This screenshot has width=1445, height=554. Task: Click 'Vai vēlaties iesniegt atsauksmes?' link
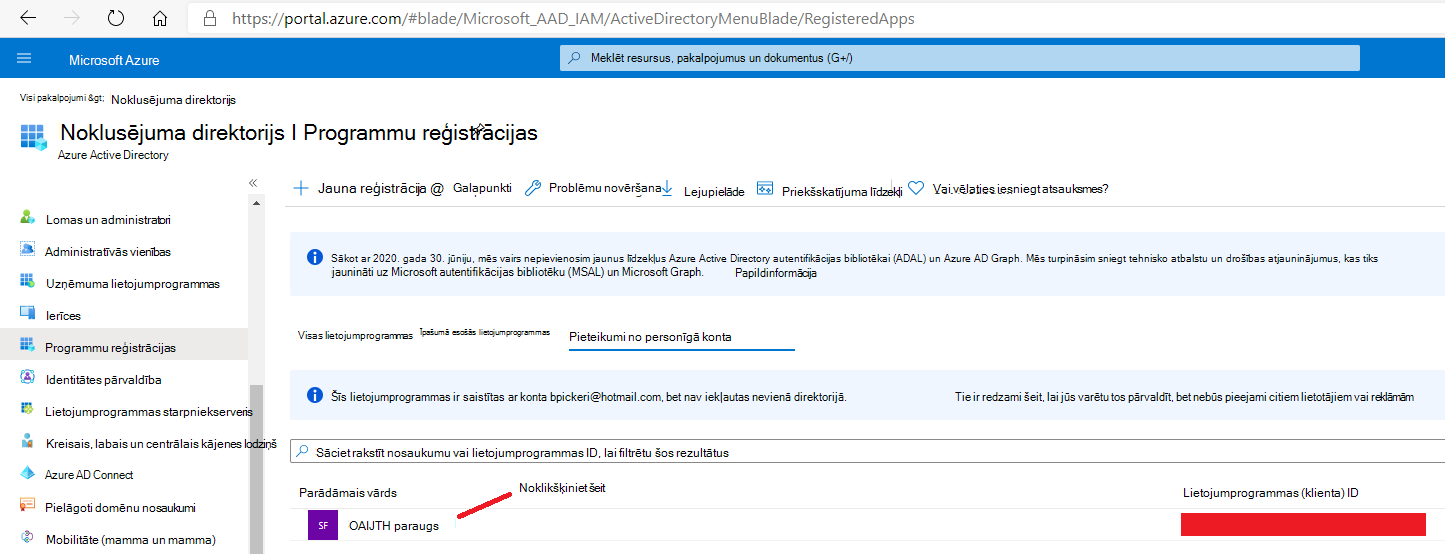pyautogui.click(x=1020, y=189)
